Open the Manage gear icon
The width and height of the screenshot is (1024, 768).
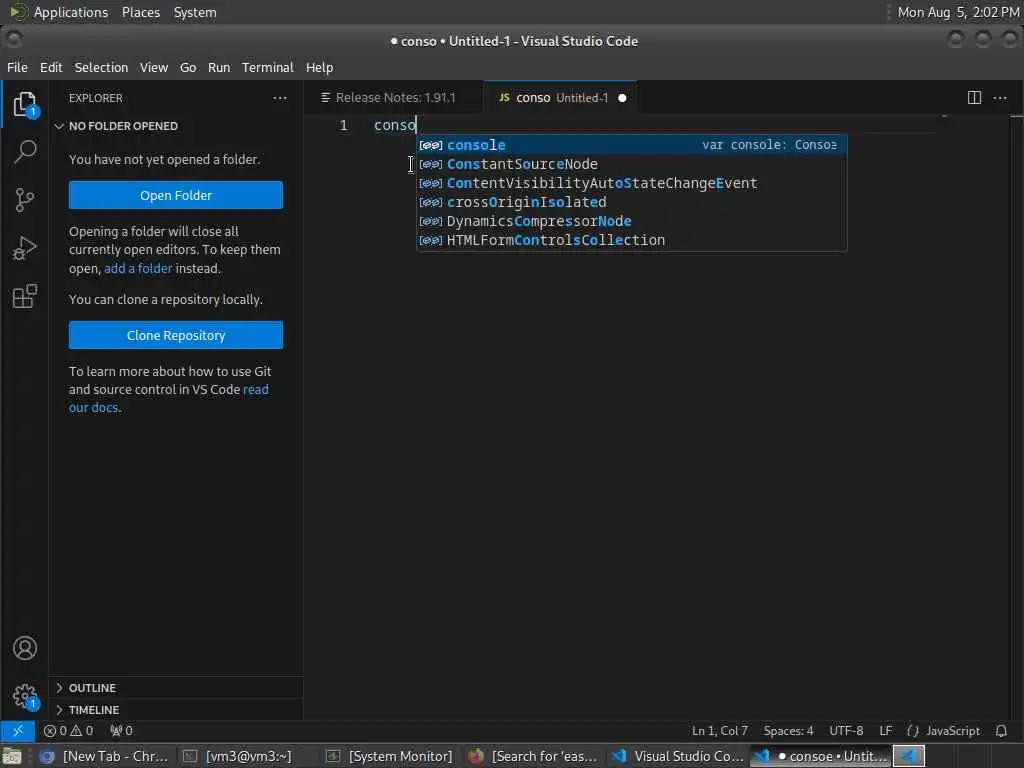click(x=25, y=696)
